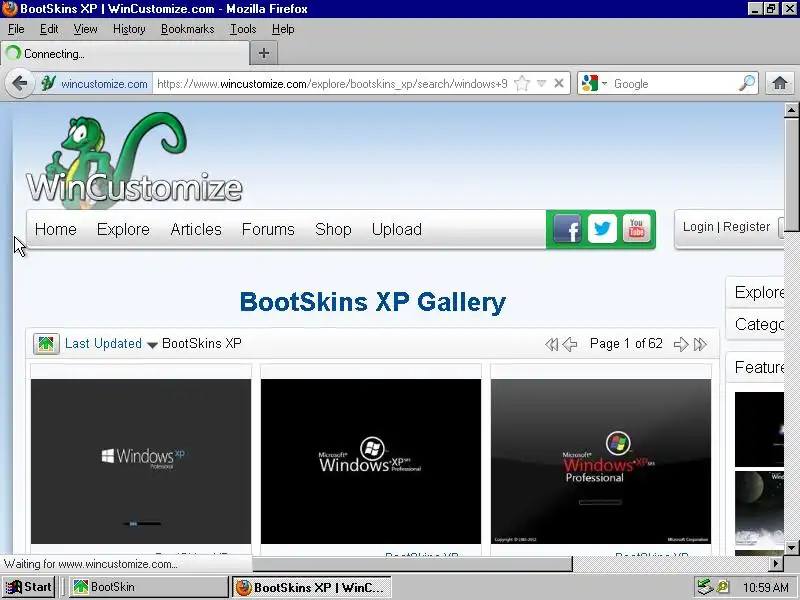
Task: Click the horizontal scrollbar right arrow
Action: click(x=776, y=563)
